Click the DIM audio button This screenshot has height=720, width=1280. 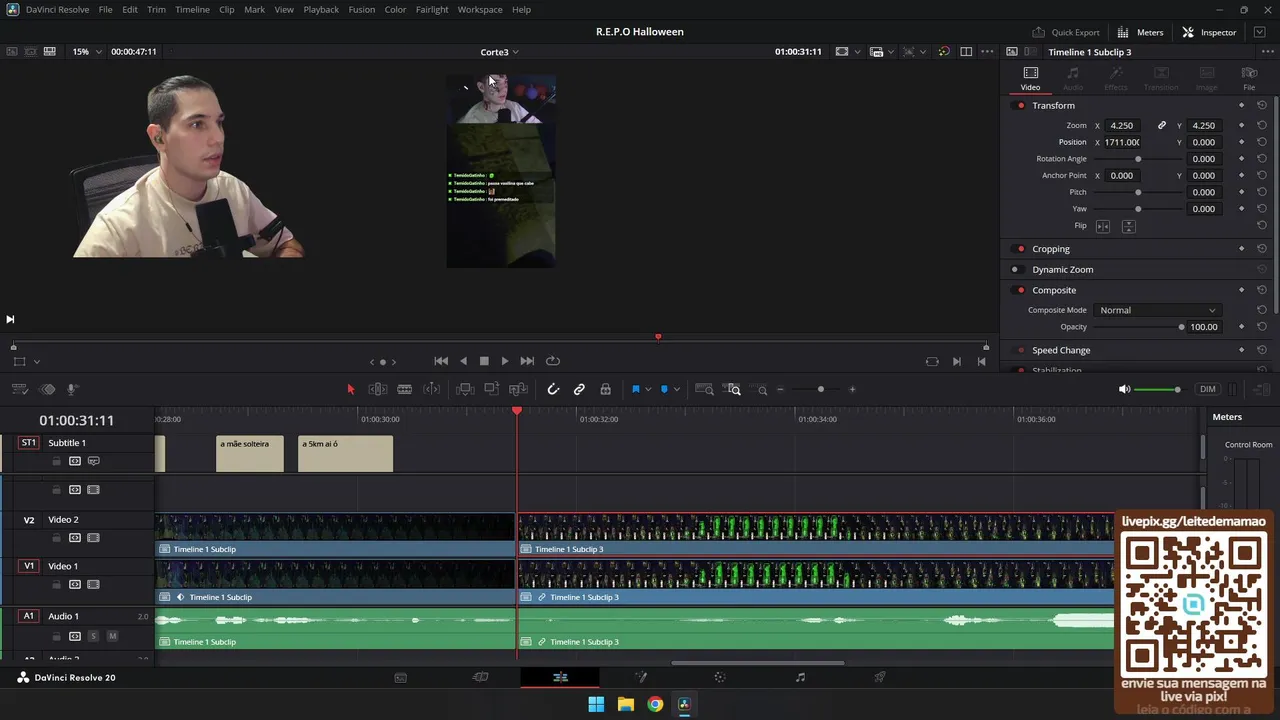(x=1208, y=389)
